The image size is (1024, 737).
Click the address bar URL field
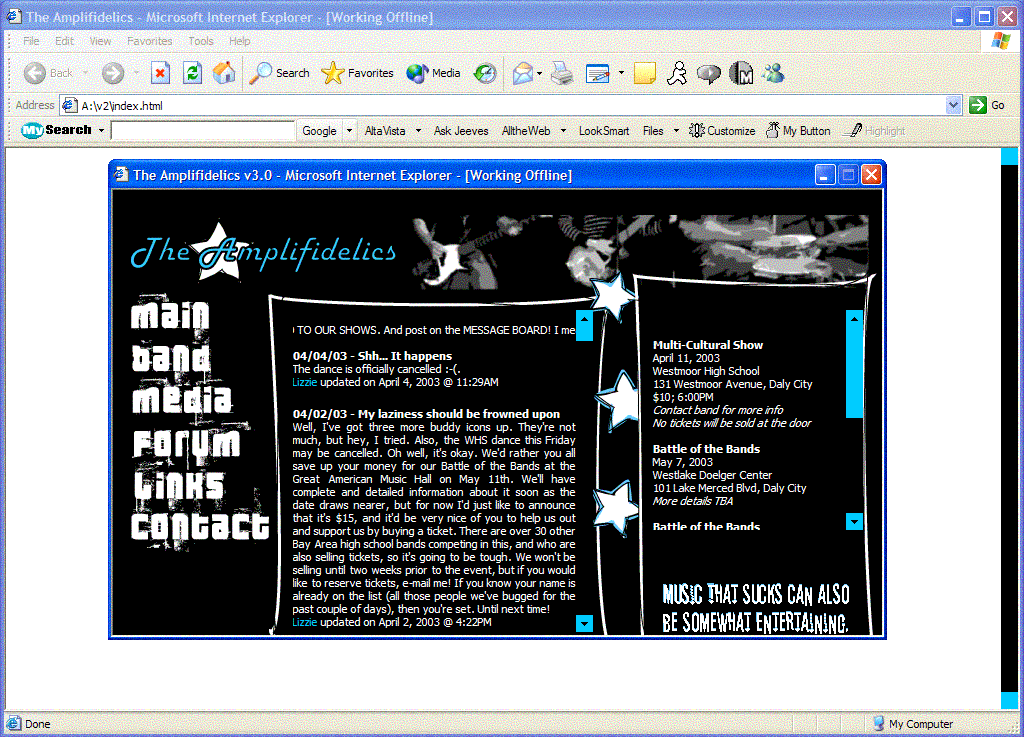pos(503,105)
